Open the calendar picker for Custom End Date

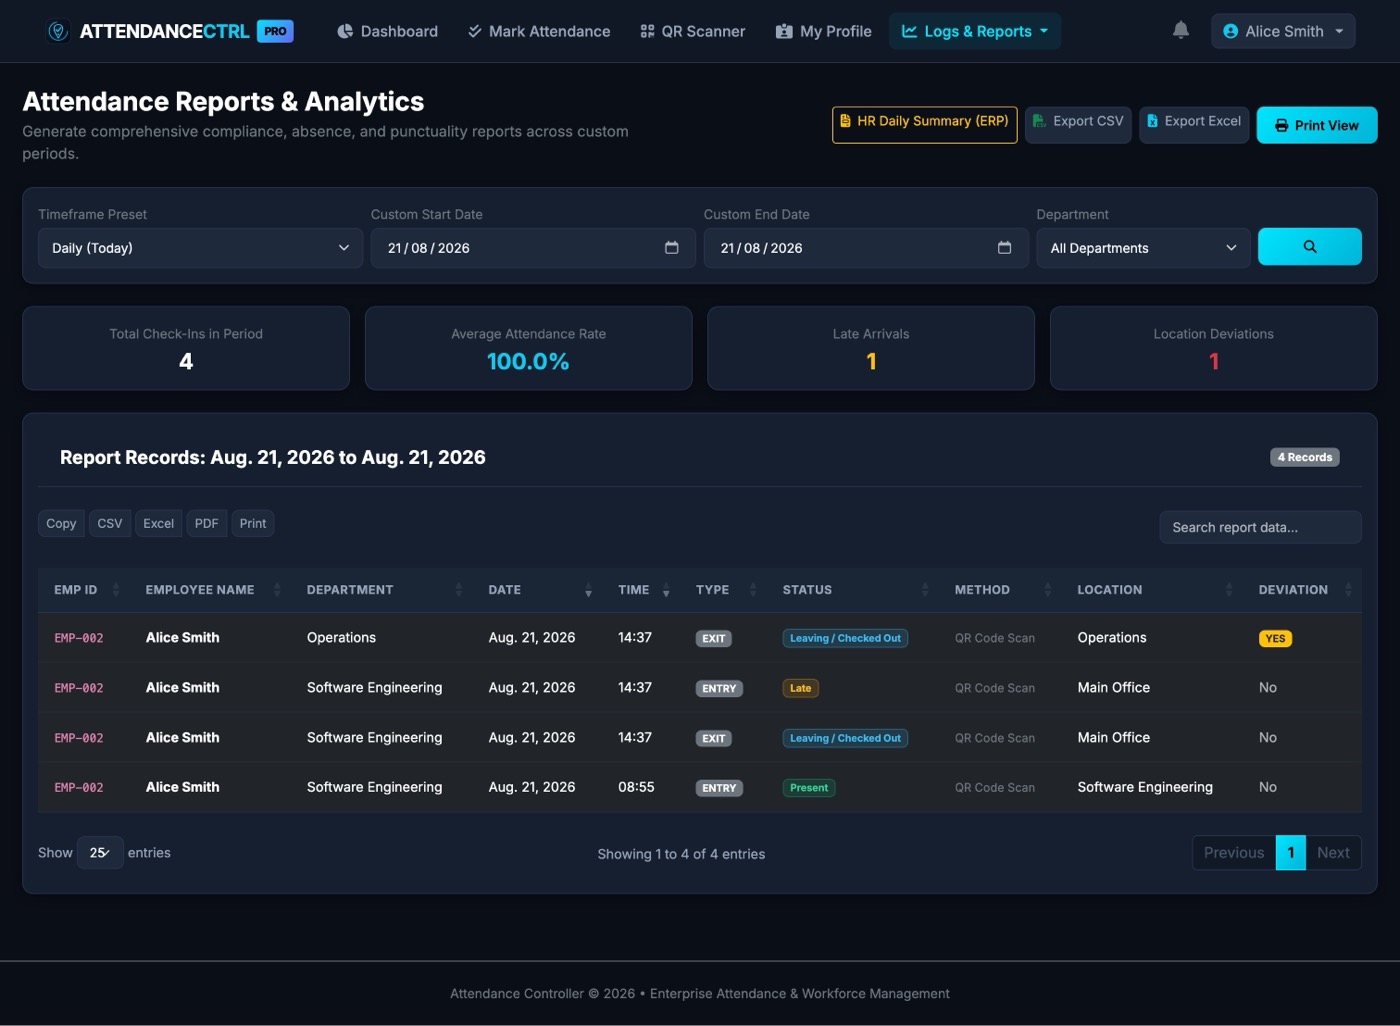[1004, 248]
